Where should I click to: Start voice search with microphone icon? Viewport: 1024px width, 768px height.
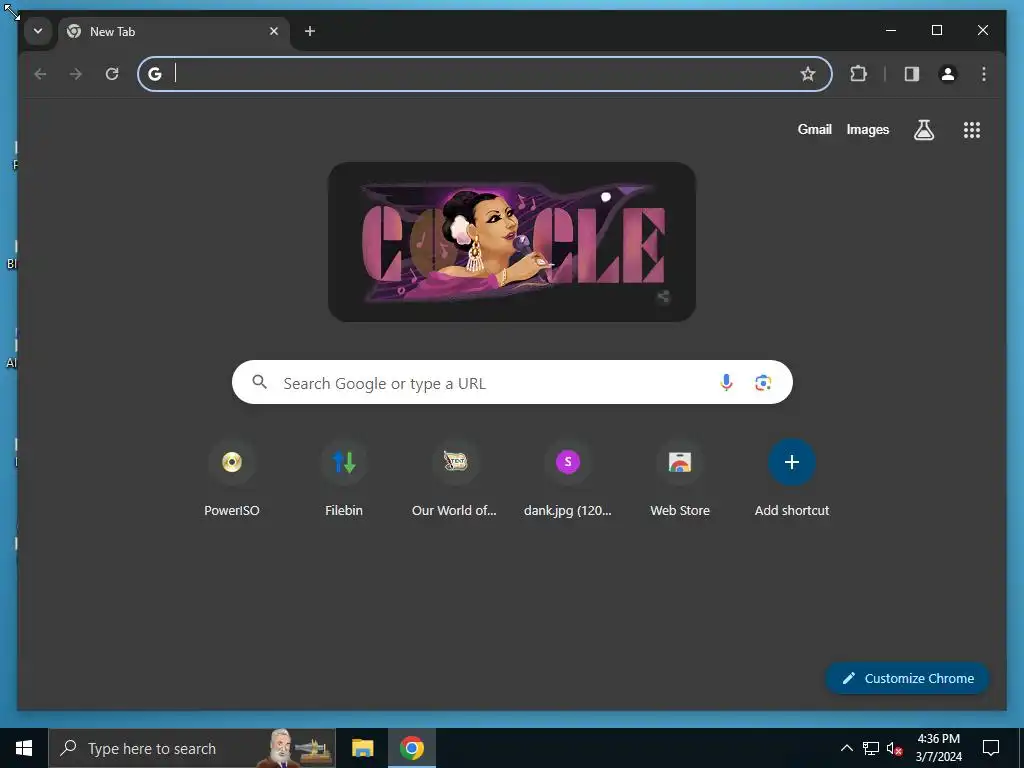726,383
